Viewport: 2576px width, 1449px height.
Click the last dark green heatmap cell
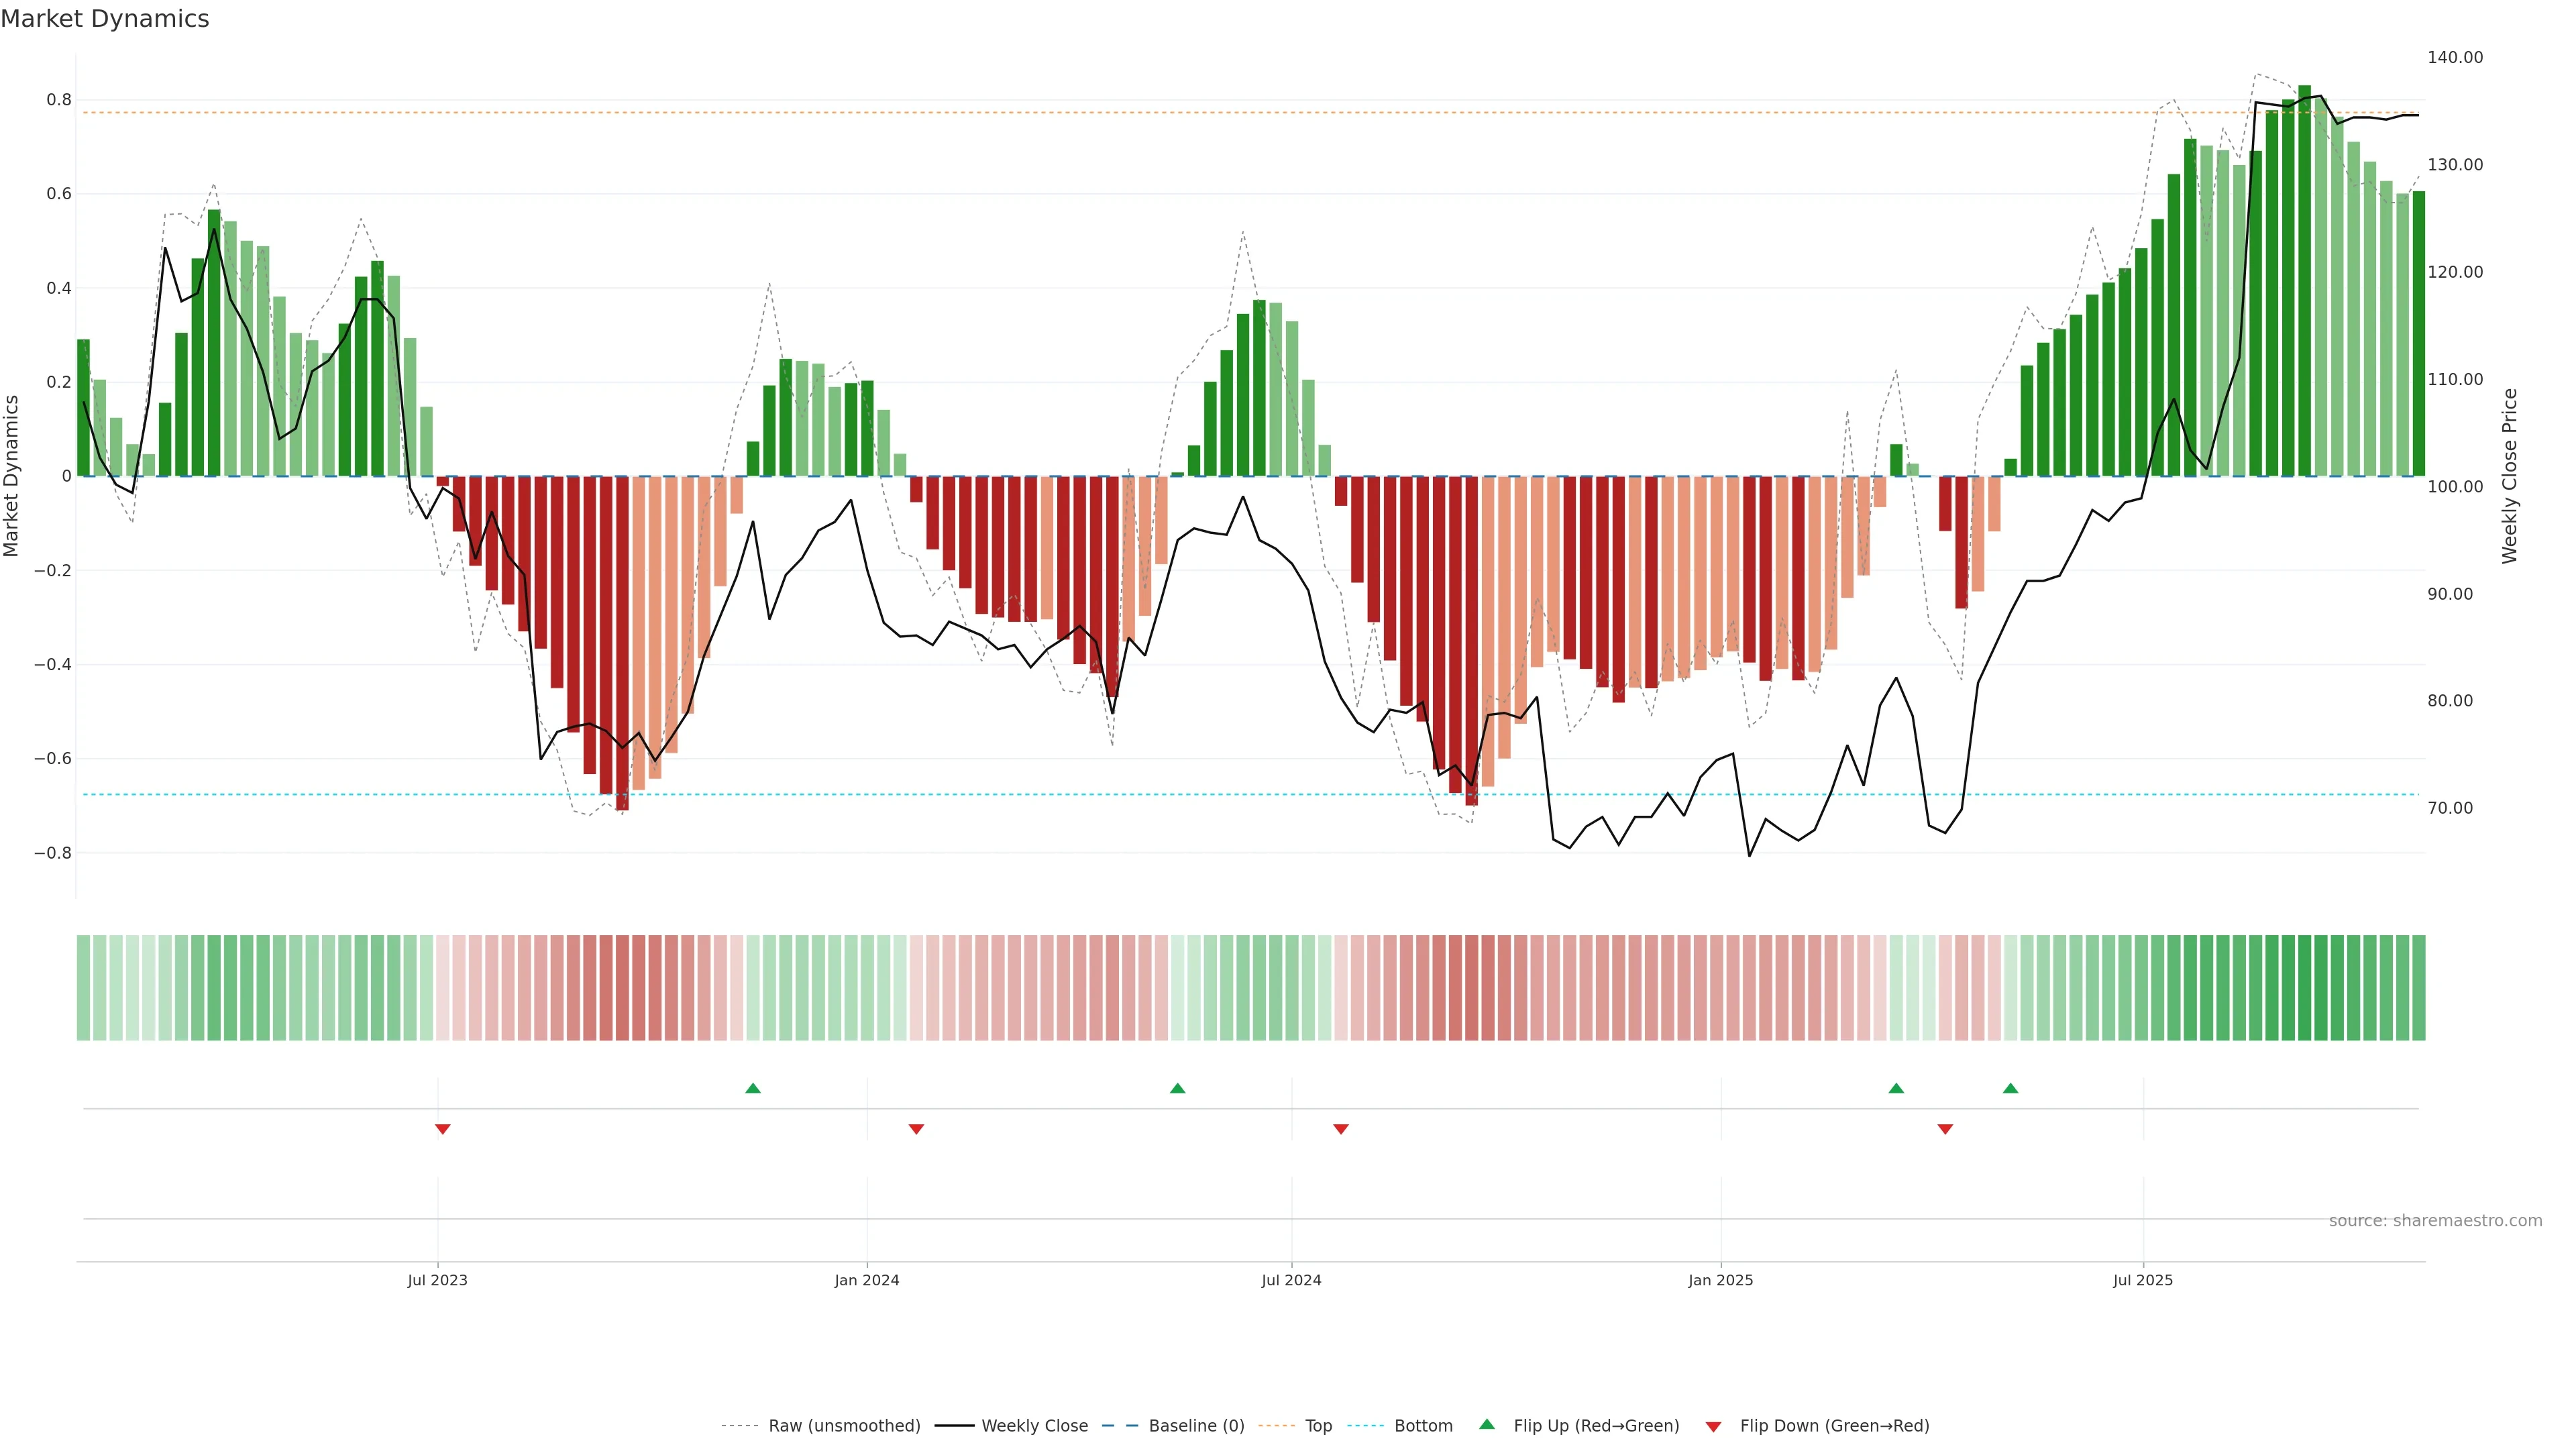coord(2418,987)
